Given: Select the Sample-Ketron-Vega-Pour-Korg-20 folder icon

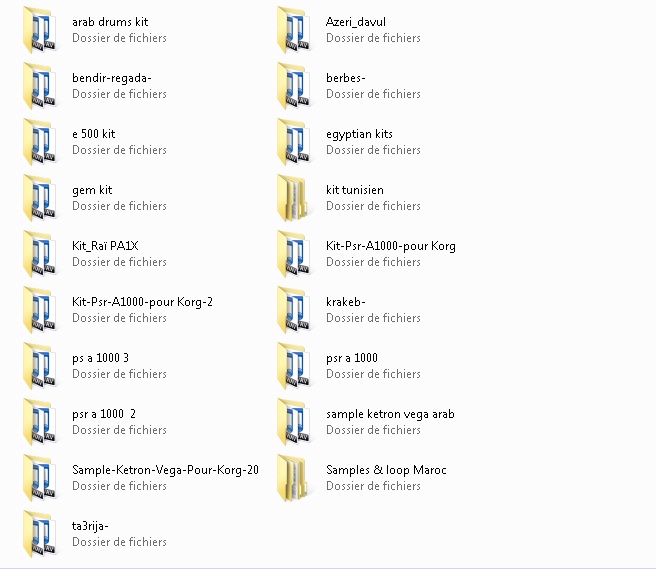Looking at the screenshot, I should pos(40,478).
